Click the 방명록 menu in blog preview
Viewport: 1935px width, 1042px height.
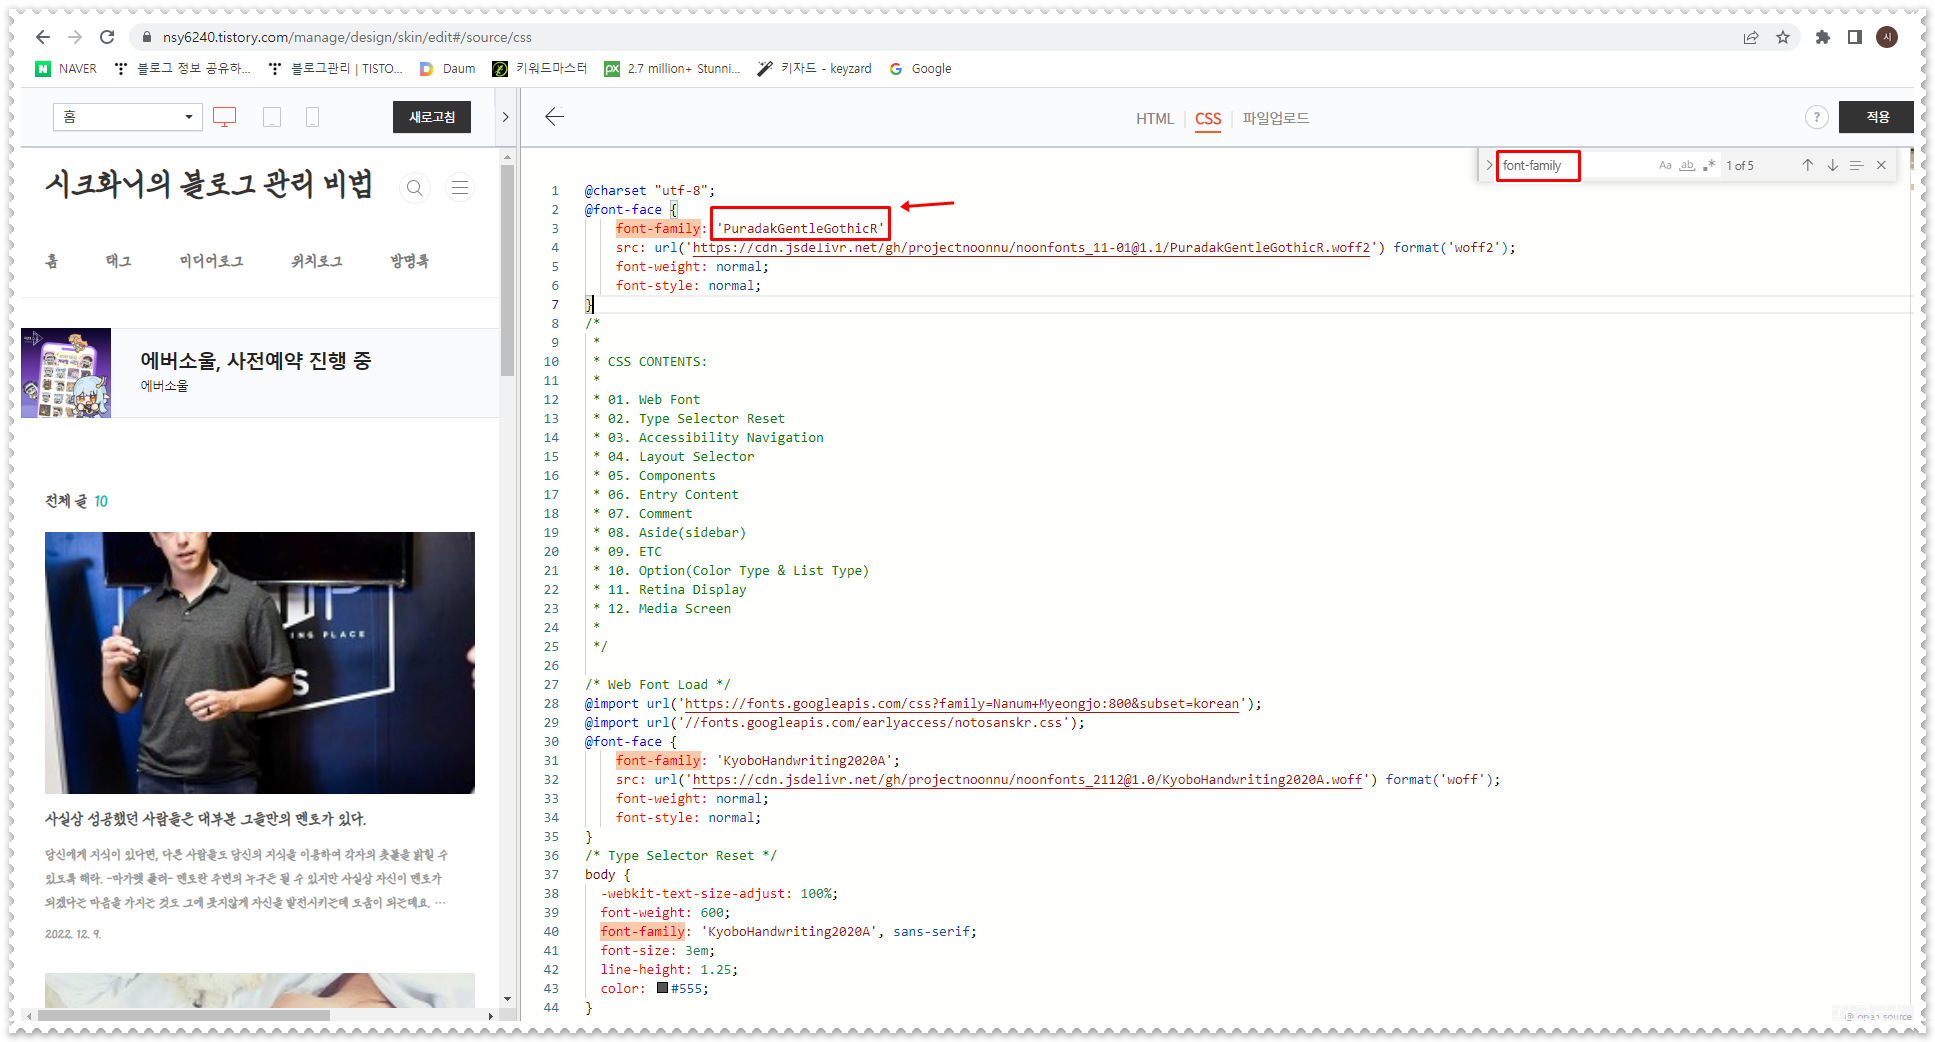tap(410, 261)
